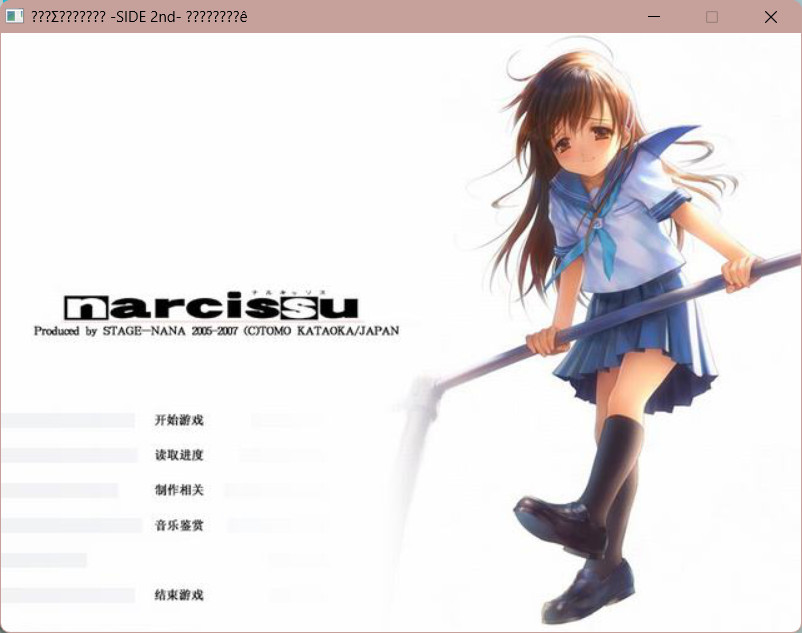
Task: Start the game via 开始游戏
Action: point(179,420)
